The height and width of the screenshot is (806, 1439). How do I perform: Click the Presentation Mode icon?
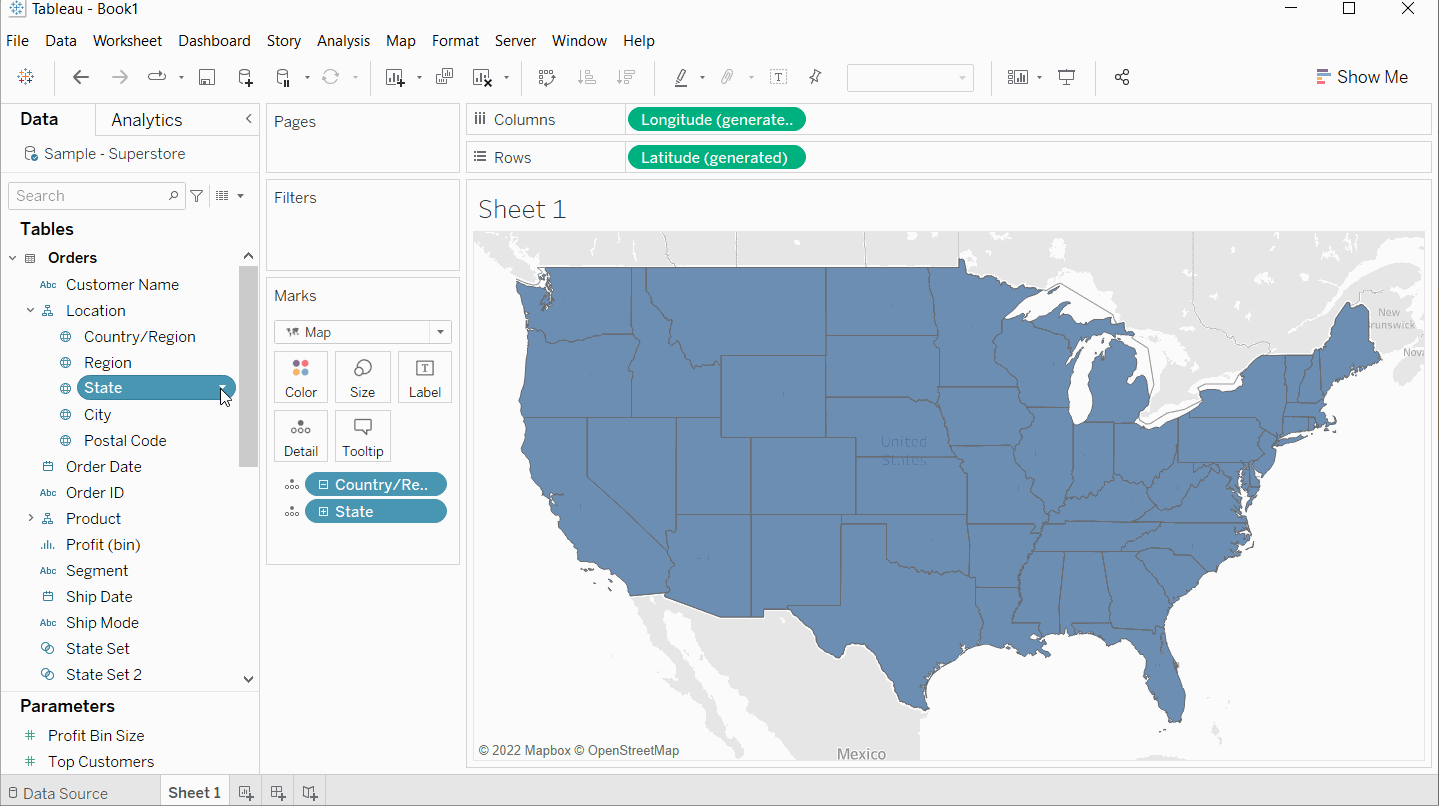1067,77
